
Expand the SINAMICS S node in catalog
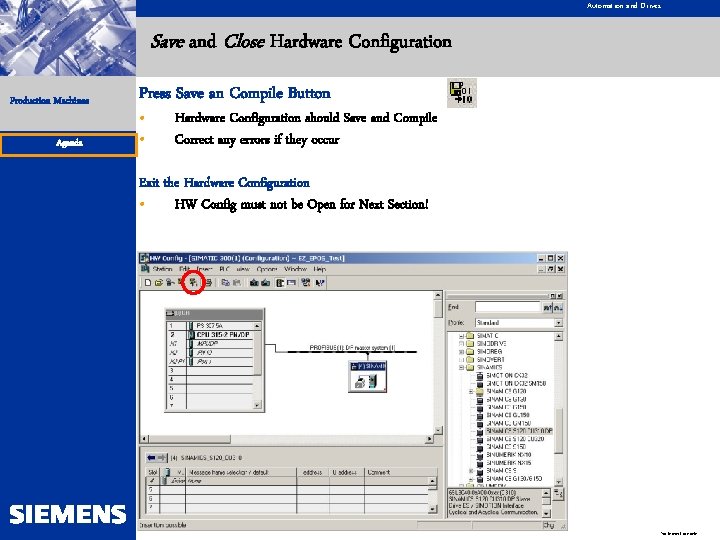pos(471,471)
